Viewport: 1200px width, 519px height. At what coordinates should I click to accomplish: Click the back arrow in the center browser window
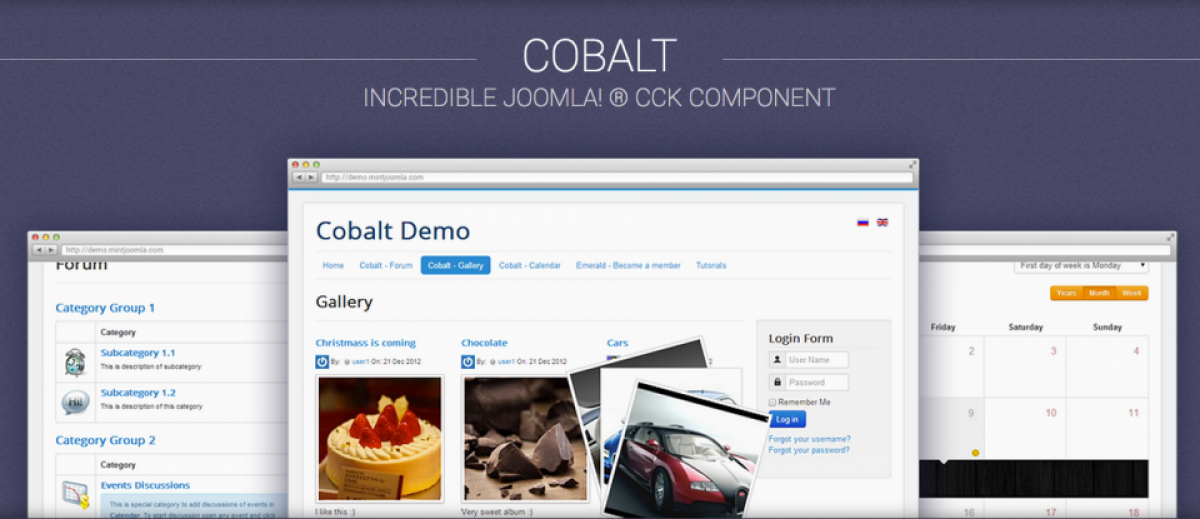[x=298, y=177]
